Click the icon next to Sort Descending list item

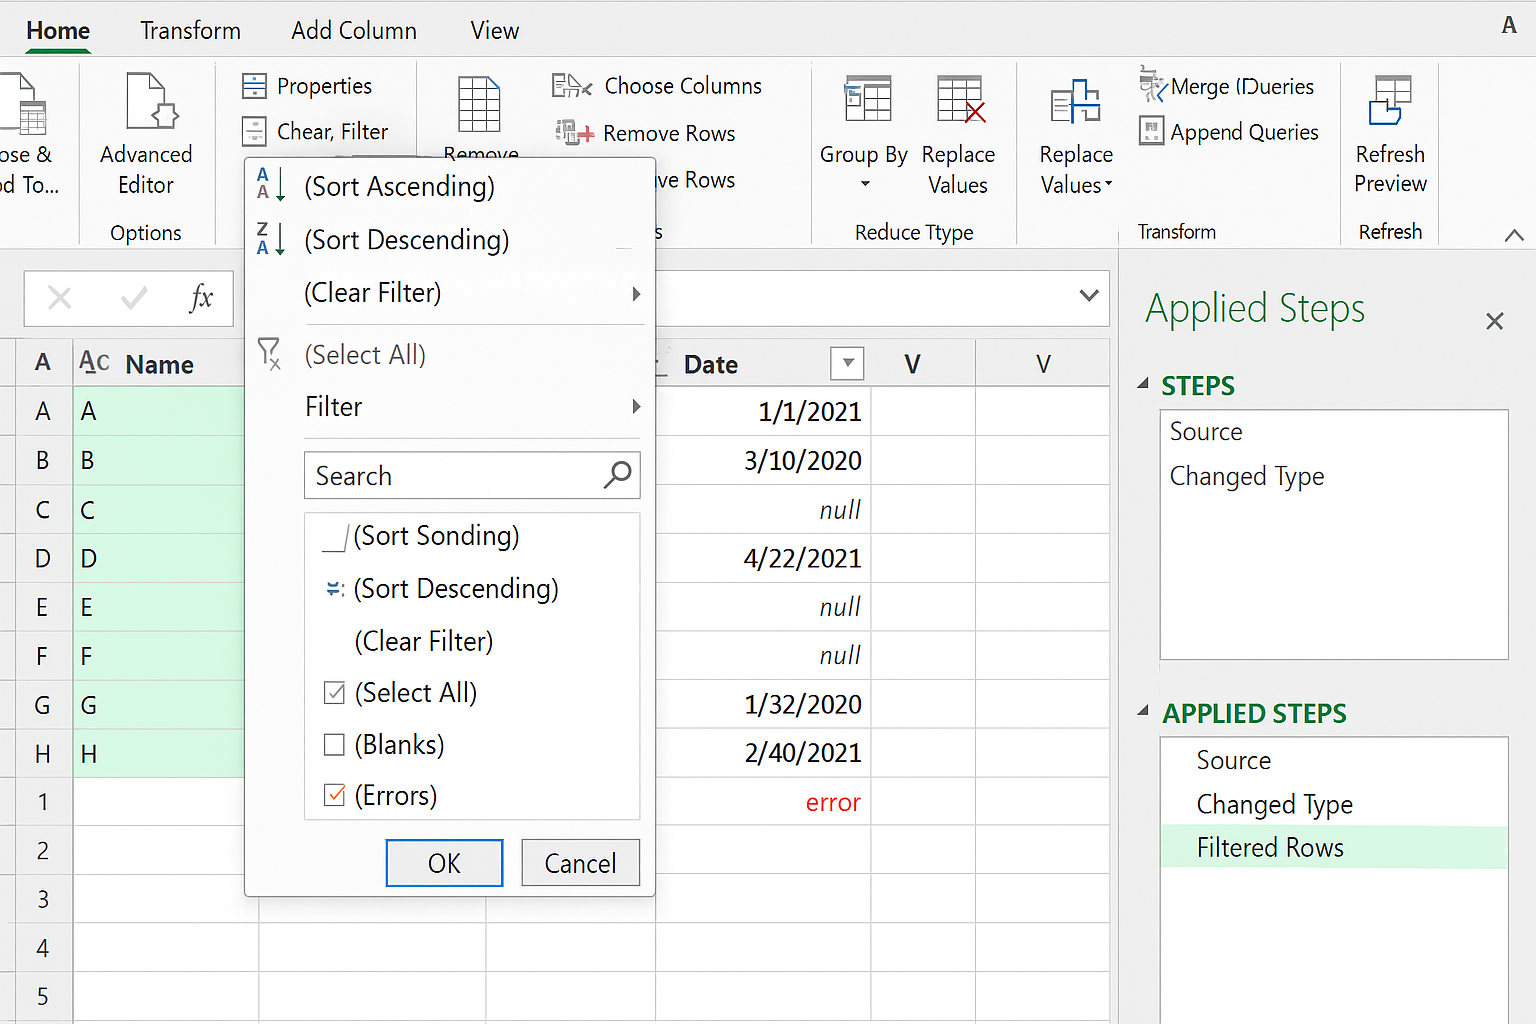pos(335,589)
